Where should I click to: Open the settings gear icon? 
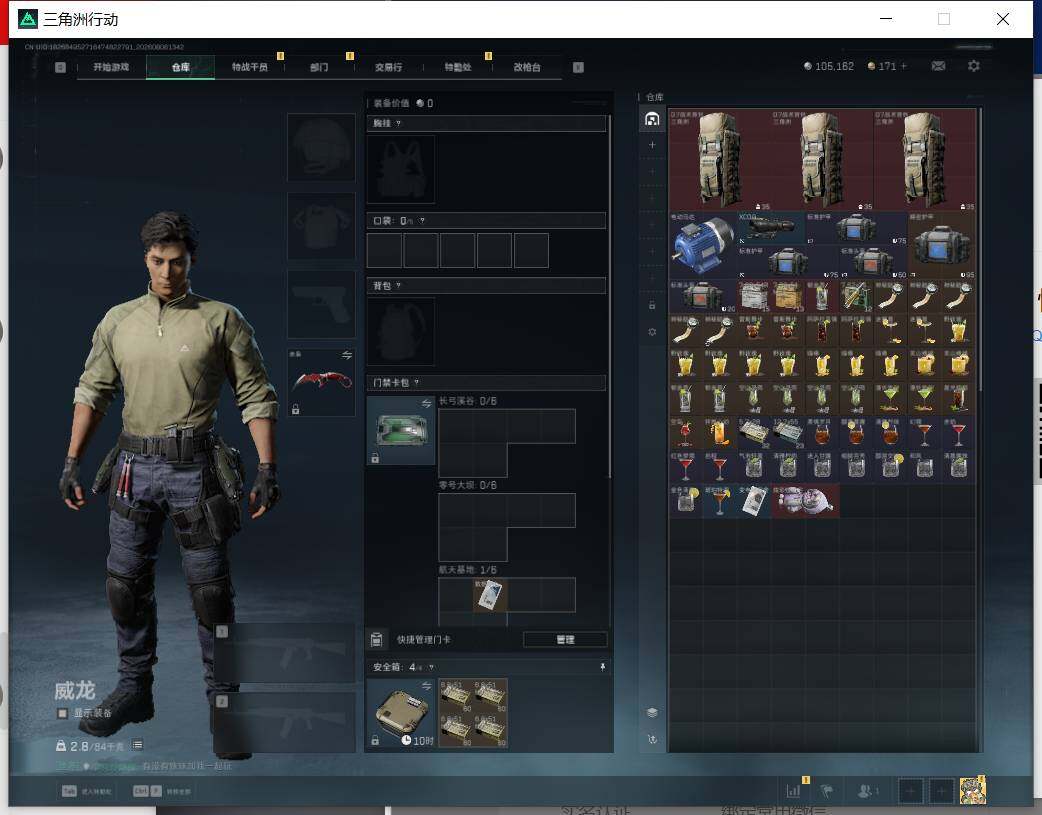click(x=974, y=66)
